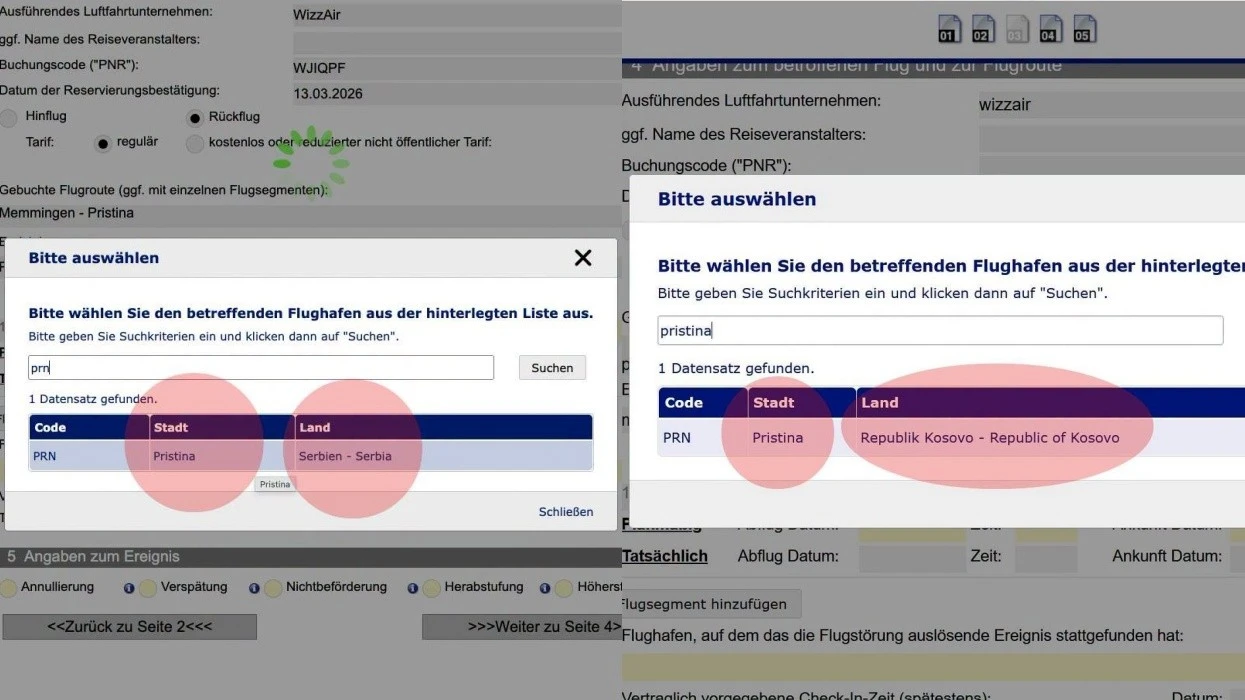The height and width of the screenshot is (700, 1245).
Task: Go back with Zurück zu Seite 2
Action: [x=129, y=627]
